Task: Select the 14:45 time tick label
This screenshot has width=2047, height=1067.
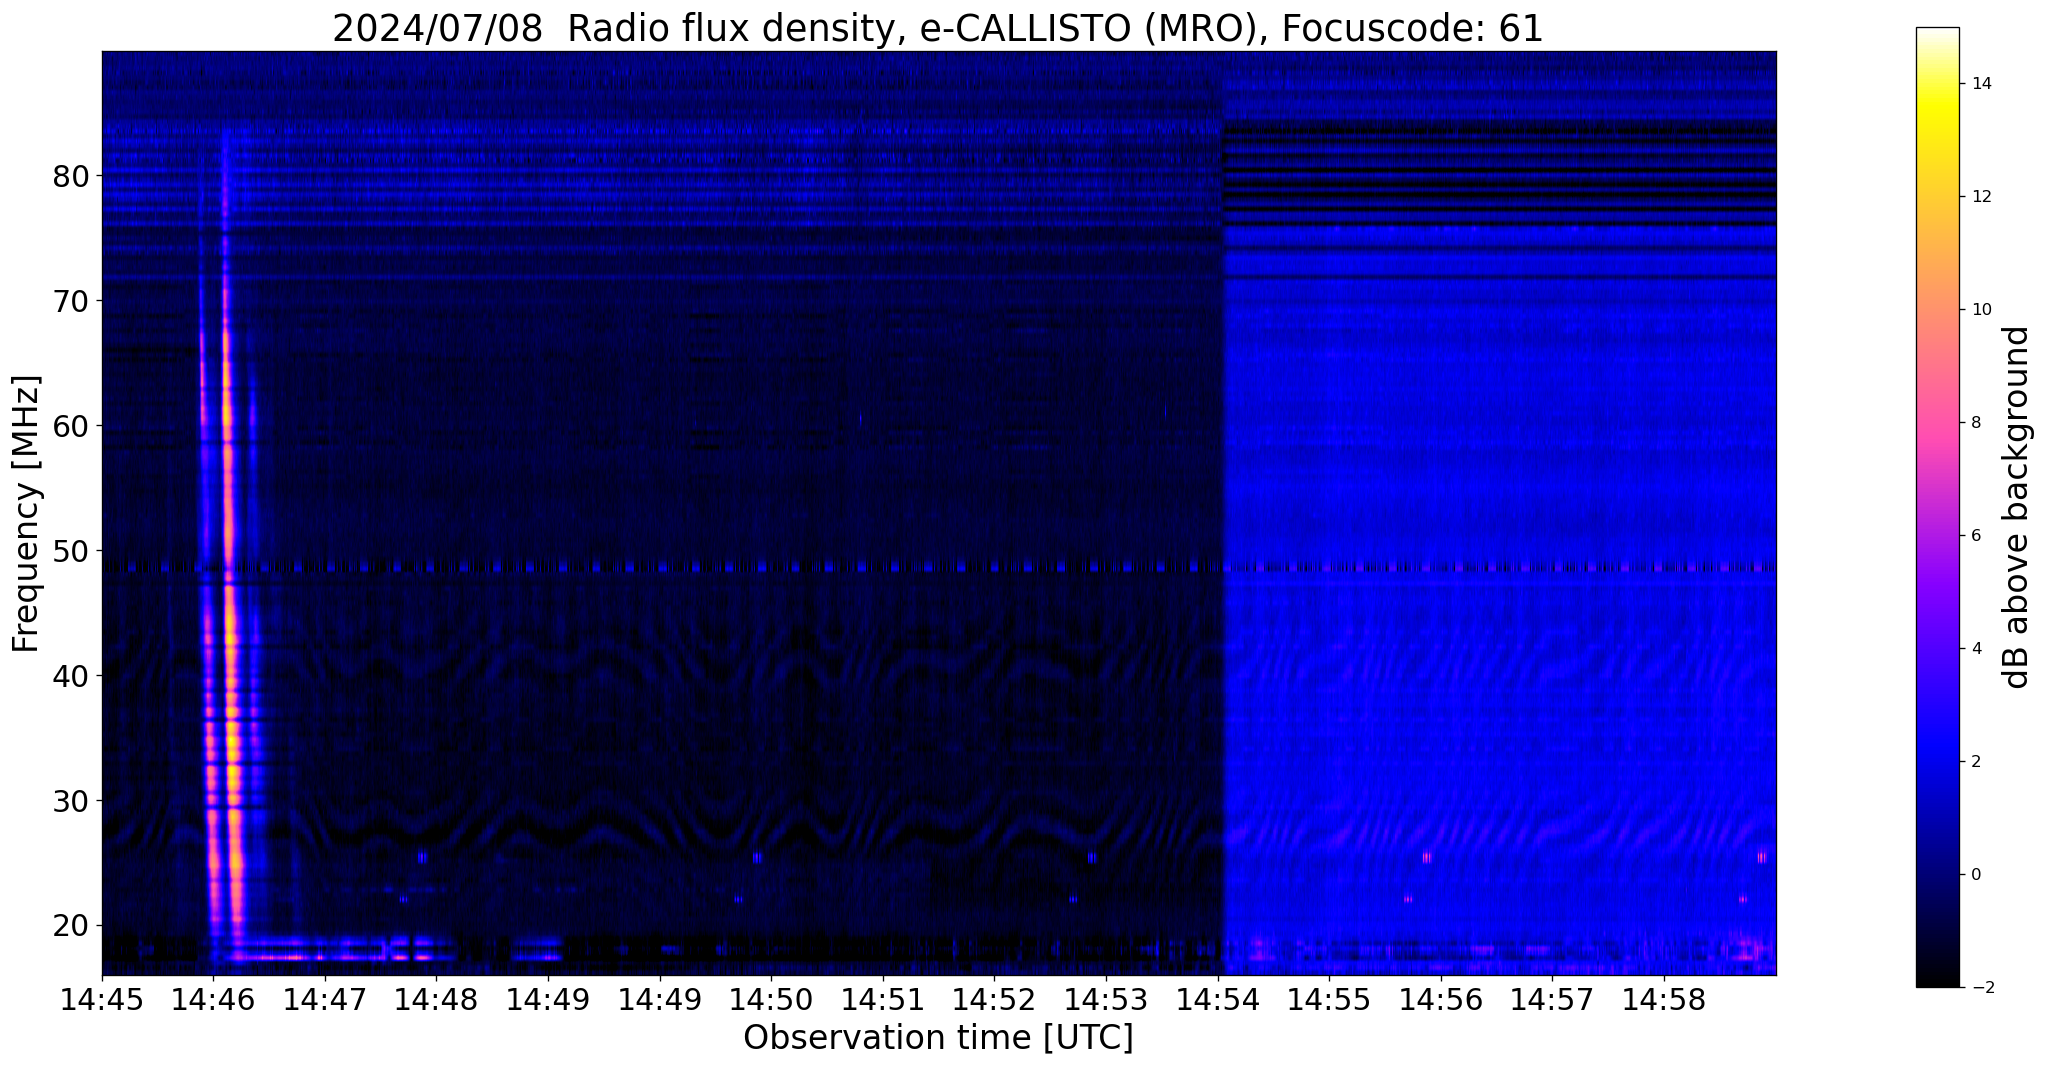Action: [x=102, y=999]
